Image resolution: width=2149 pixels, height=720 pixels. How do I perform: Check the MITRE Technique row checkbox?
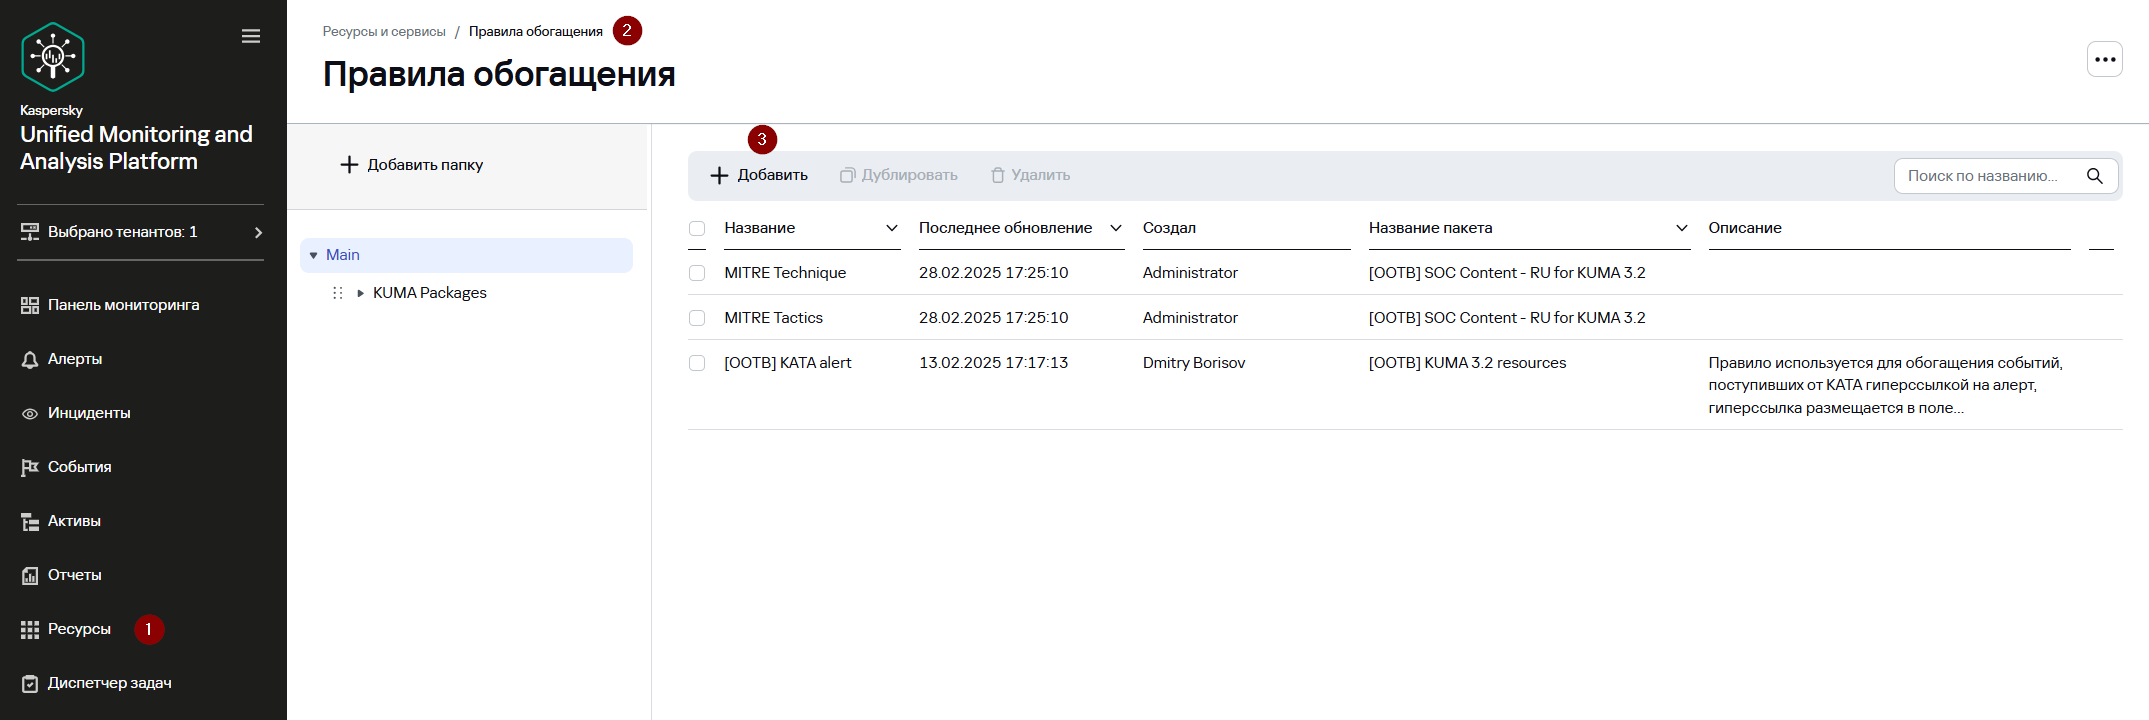click(x=697, y=273)
